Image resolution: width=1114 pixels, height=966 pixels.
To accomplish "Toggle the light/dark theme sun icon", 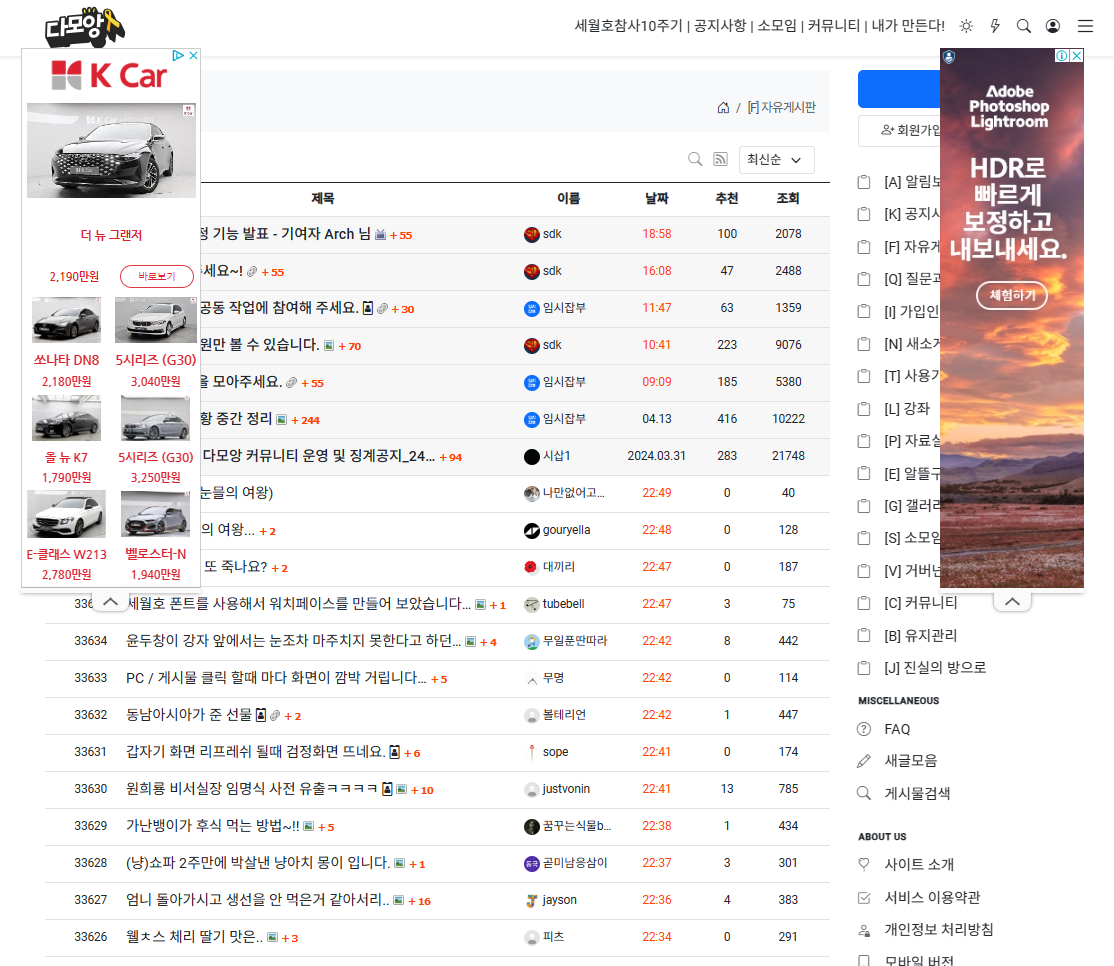I will tap(966, 26).
